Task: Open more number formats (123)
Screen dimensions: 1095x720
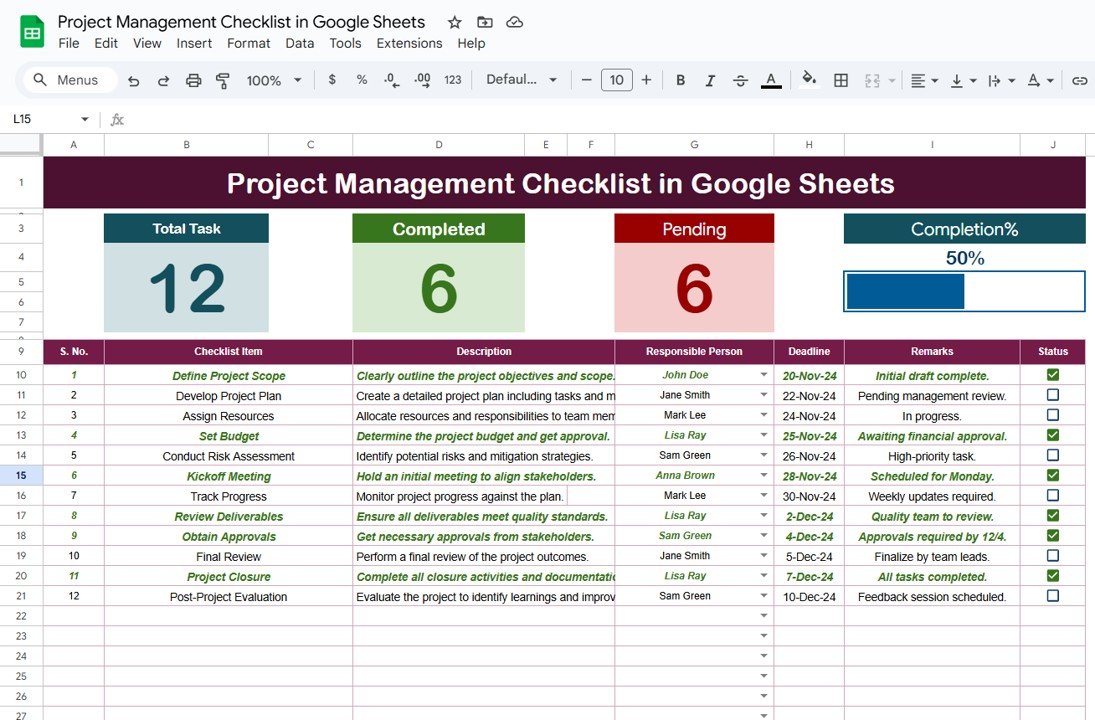Action: 453,80
